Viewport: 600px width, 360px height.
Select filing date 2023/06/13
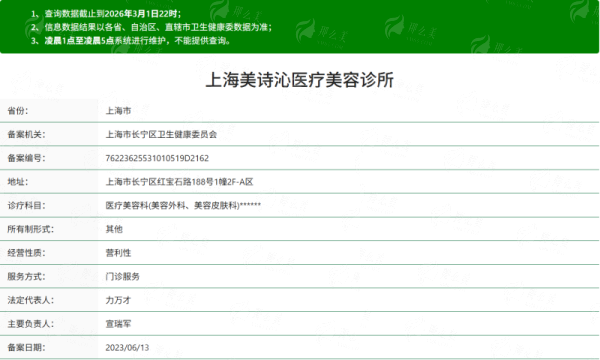tap(127, 348)
